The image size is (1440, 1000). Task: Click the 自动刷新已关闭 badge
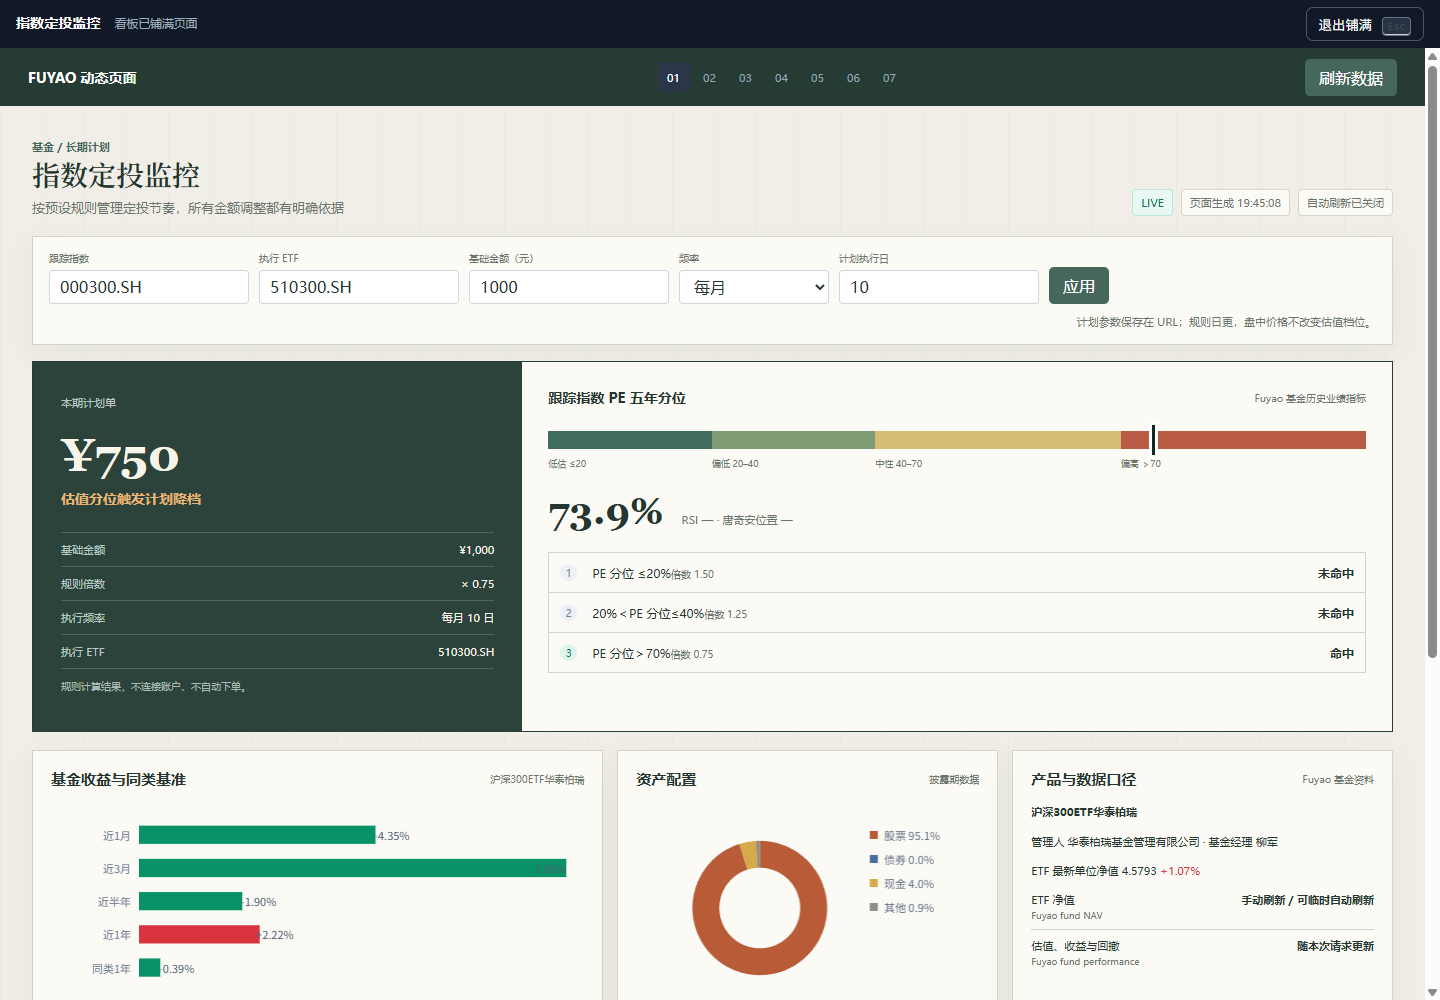coord(1345,203)
